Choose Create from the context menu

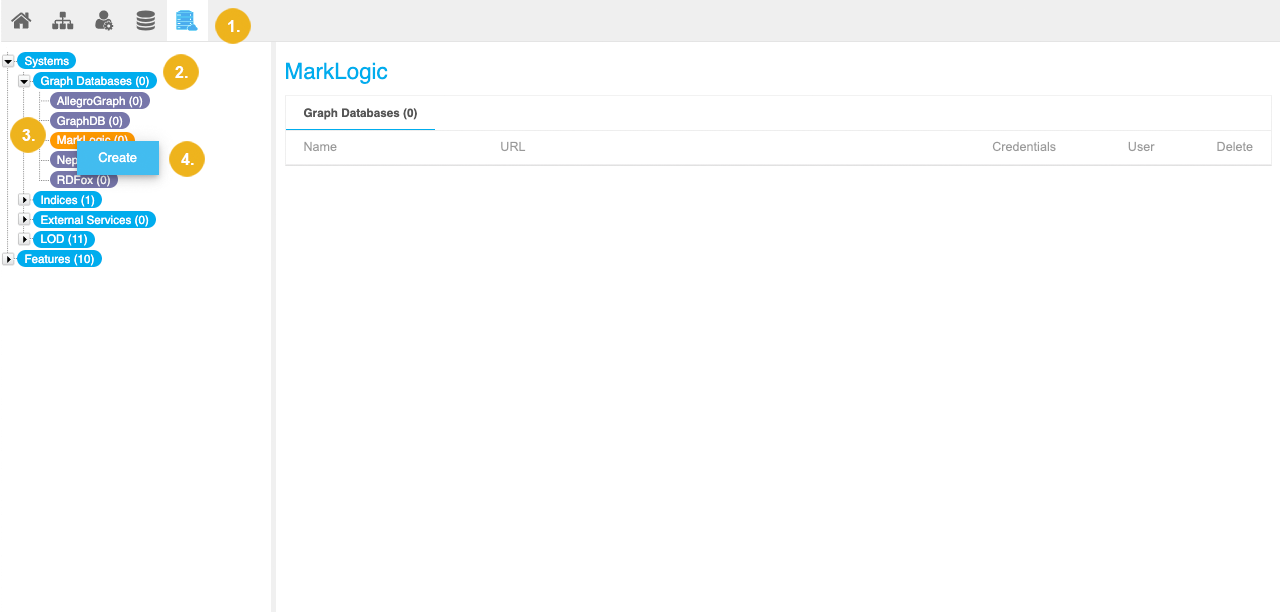[118, 158]
